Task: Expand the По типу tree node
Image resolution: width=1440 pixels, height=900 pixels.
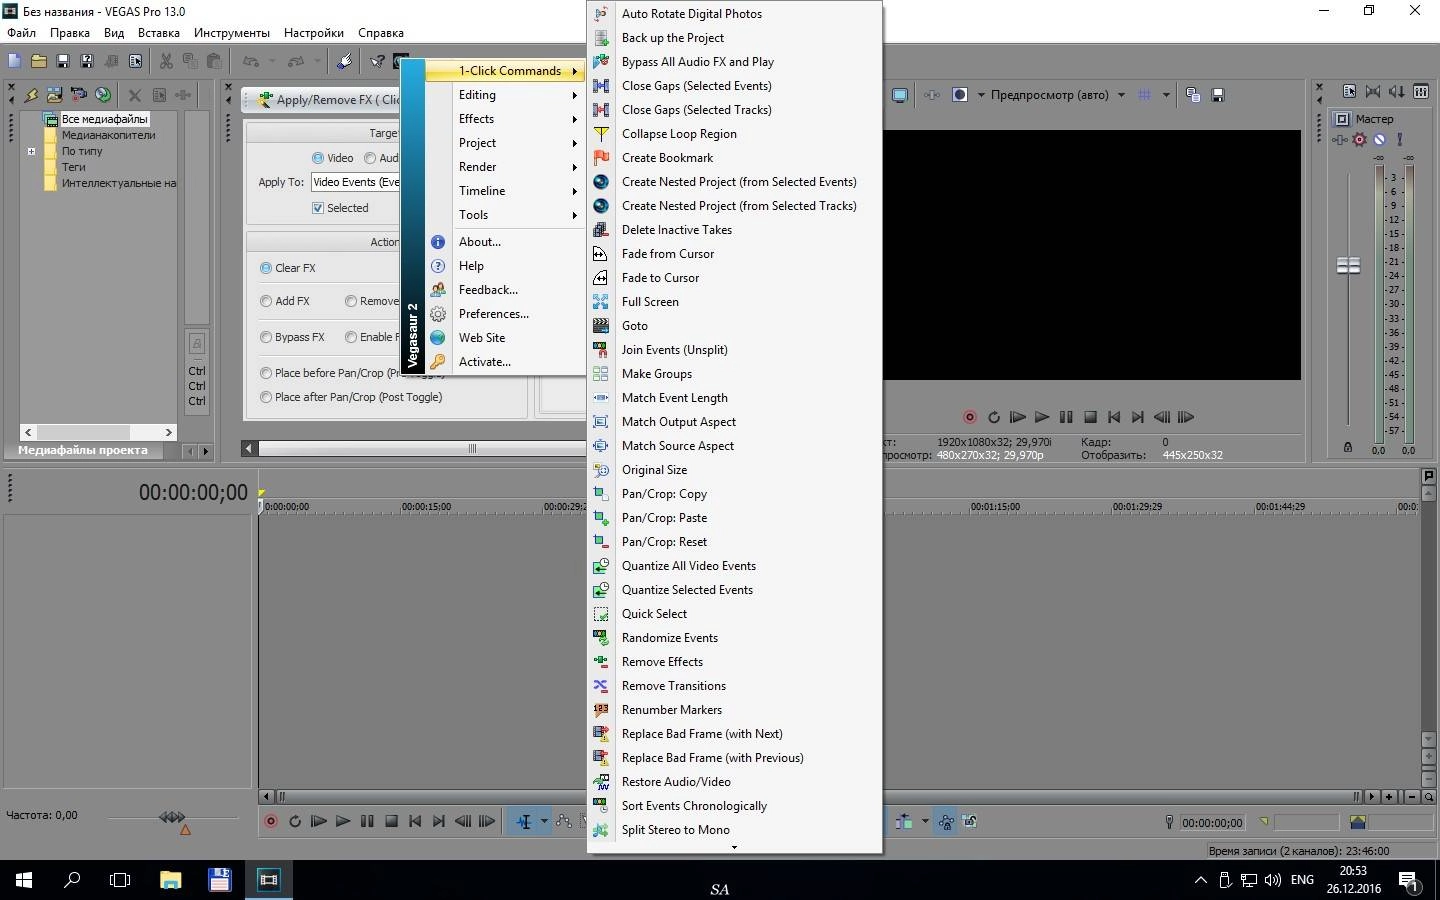Action: pyautogui.click(x=31, y=152)
